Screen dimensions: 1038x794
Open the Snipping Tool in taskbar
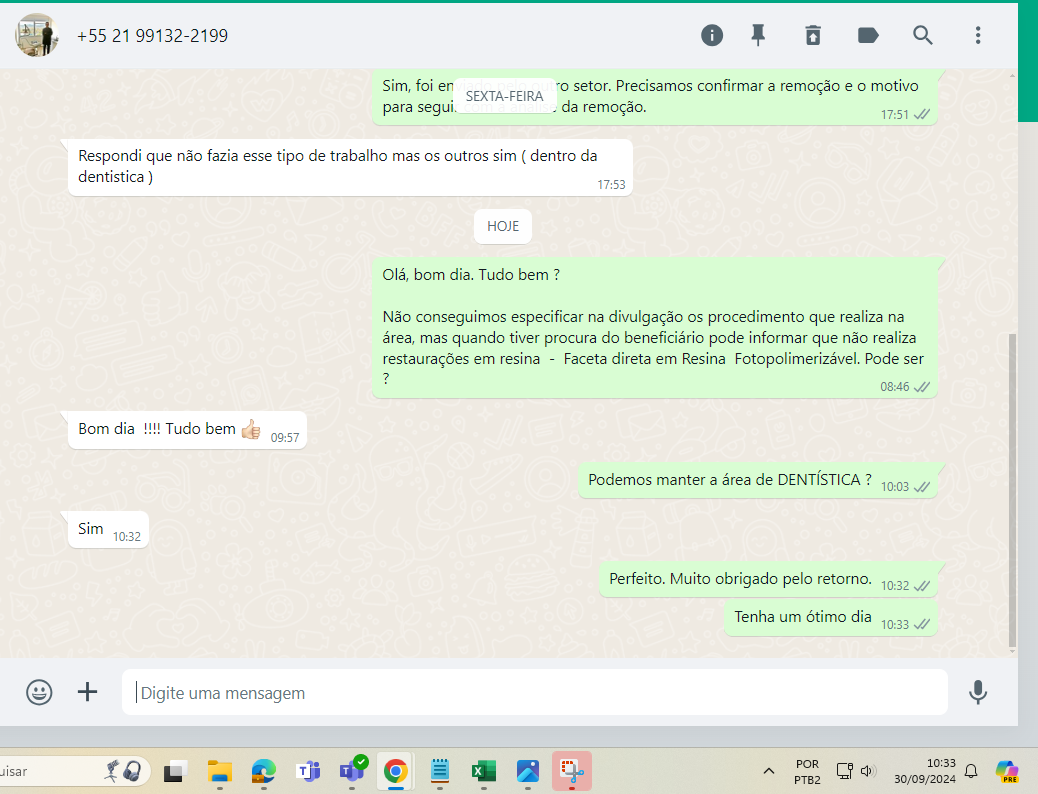tap(571, 771)
